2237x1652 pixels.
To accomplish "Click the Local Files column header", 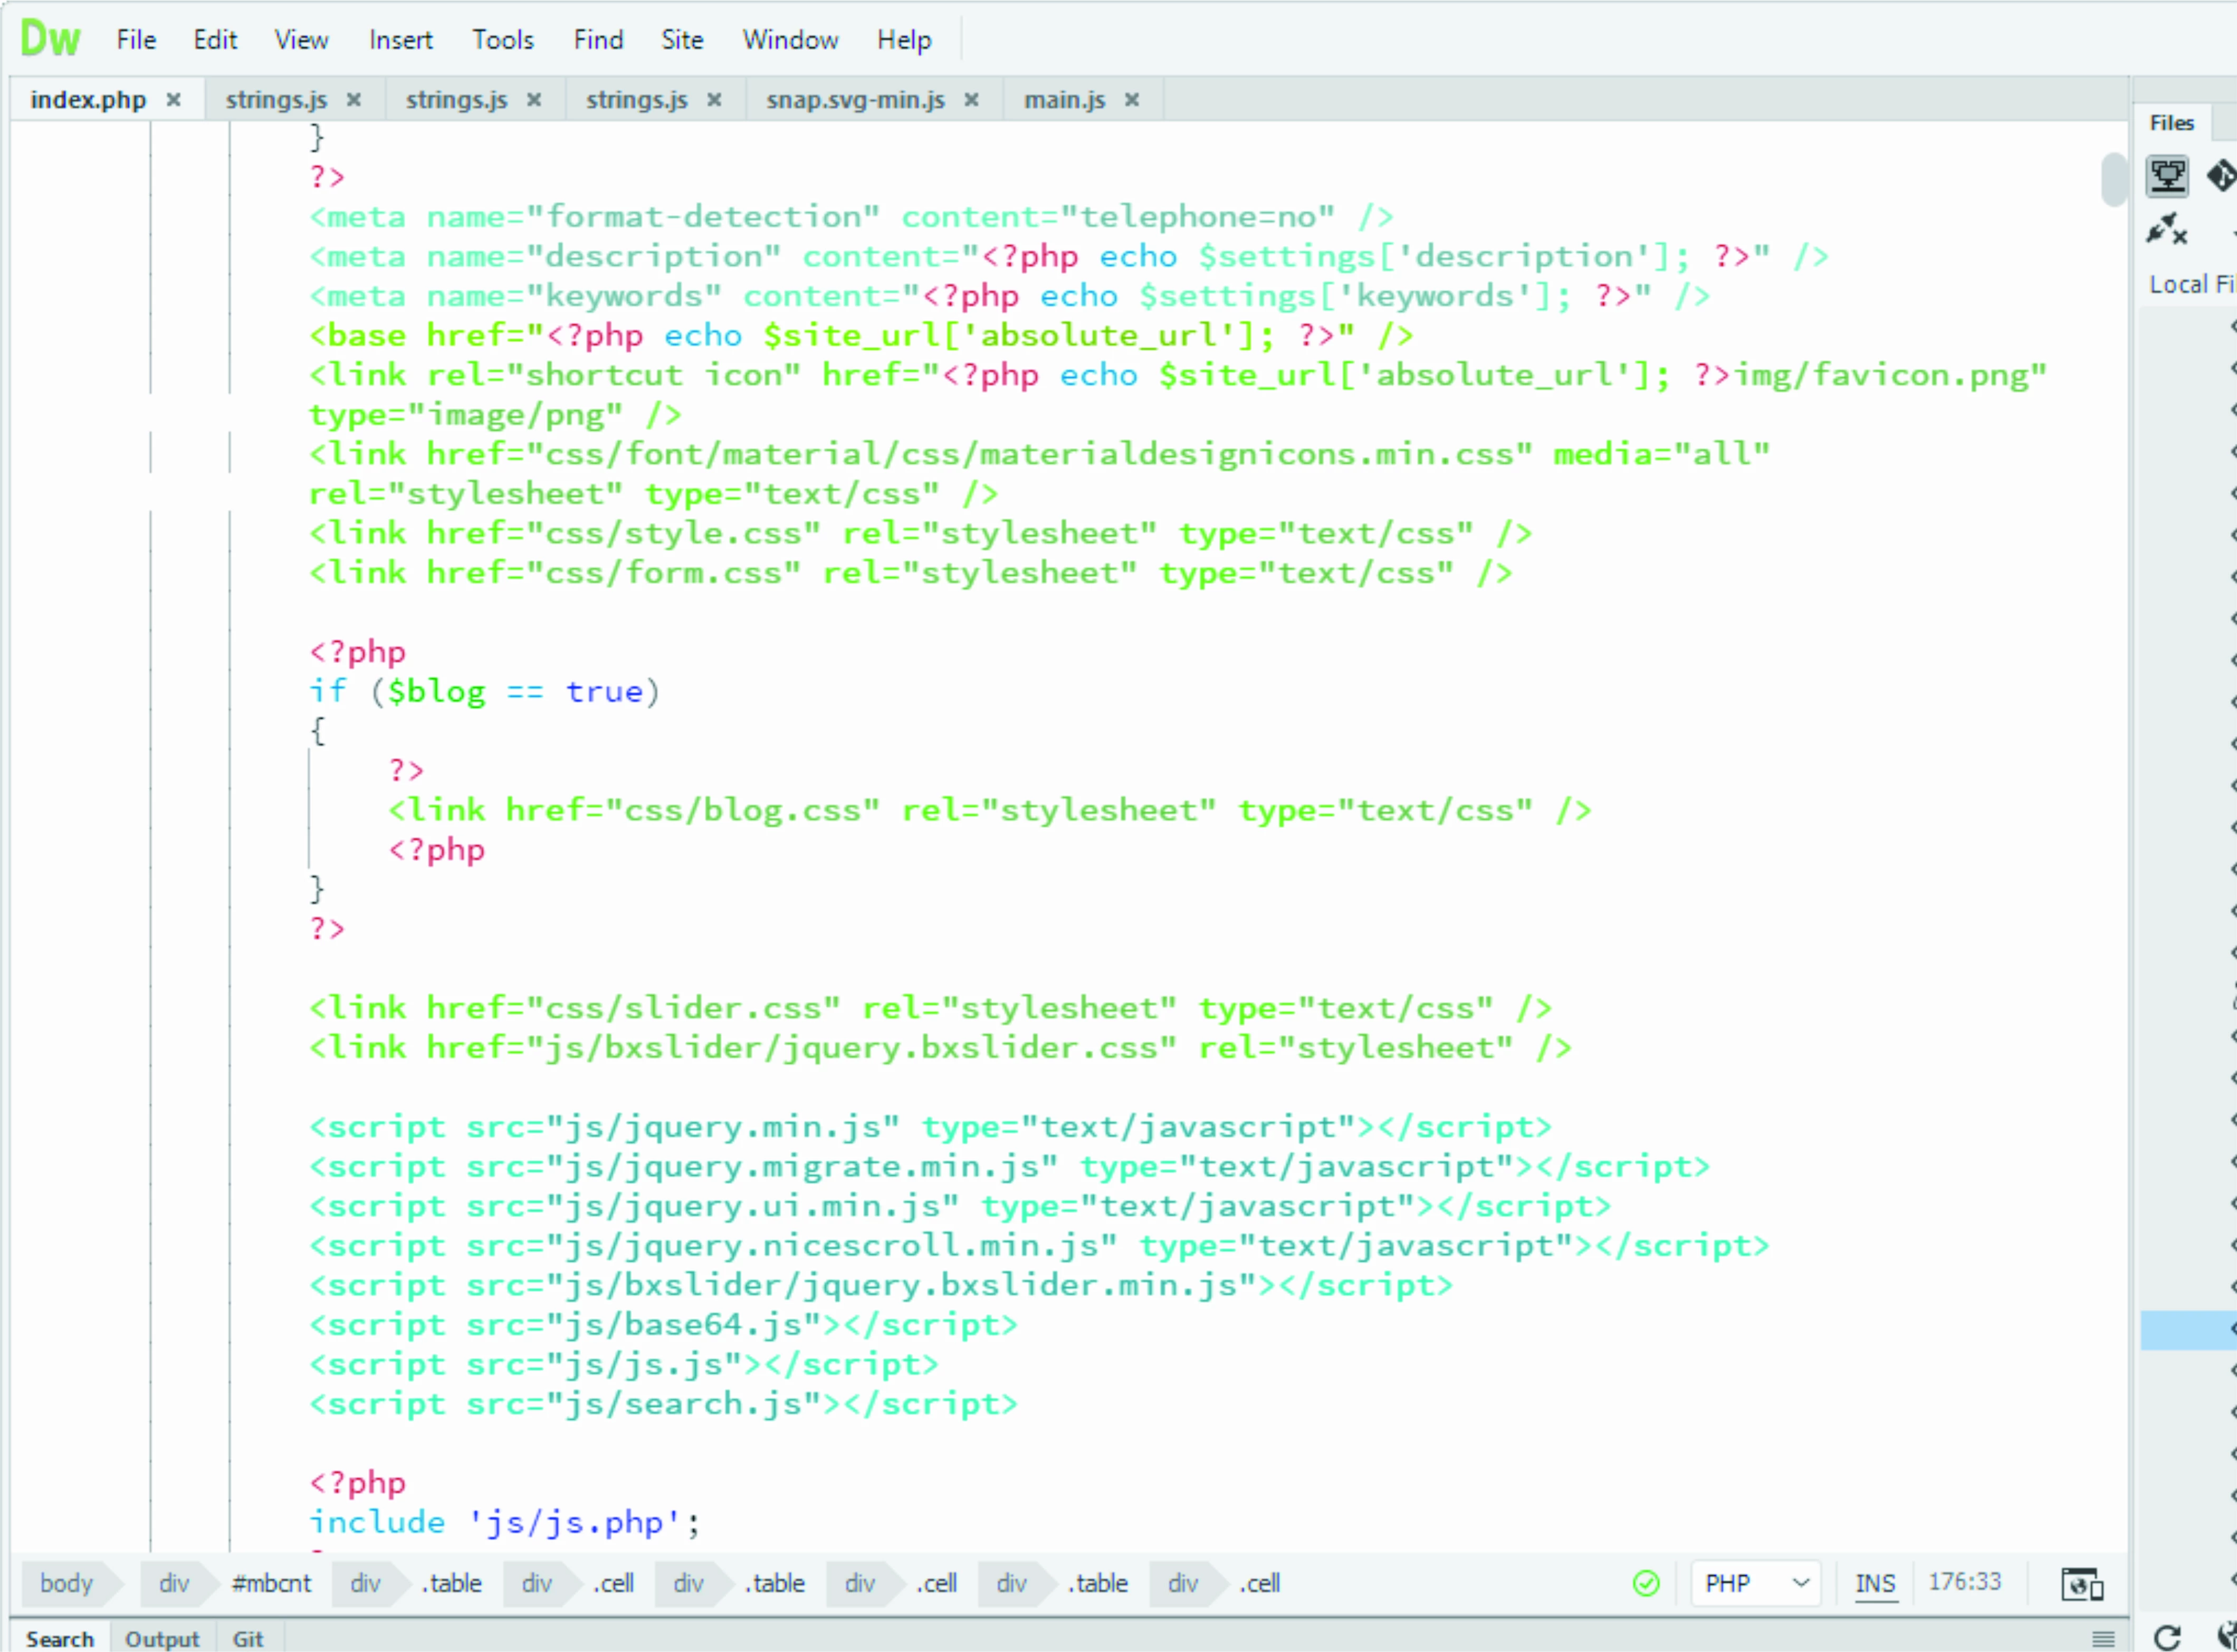I will (2190, 285).
